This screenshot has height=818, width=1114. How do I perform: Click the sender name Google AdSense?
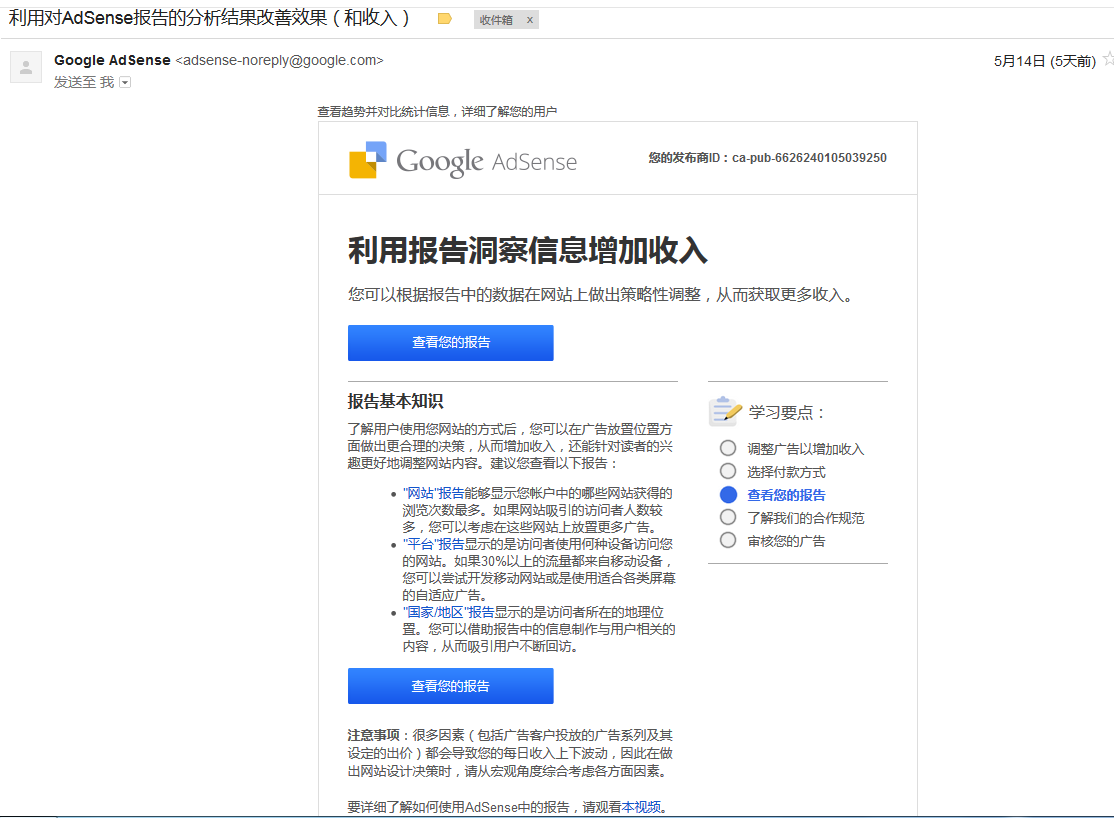112,60
